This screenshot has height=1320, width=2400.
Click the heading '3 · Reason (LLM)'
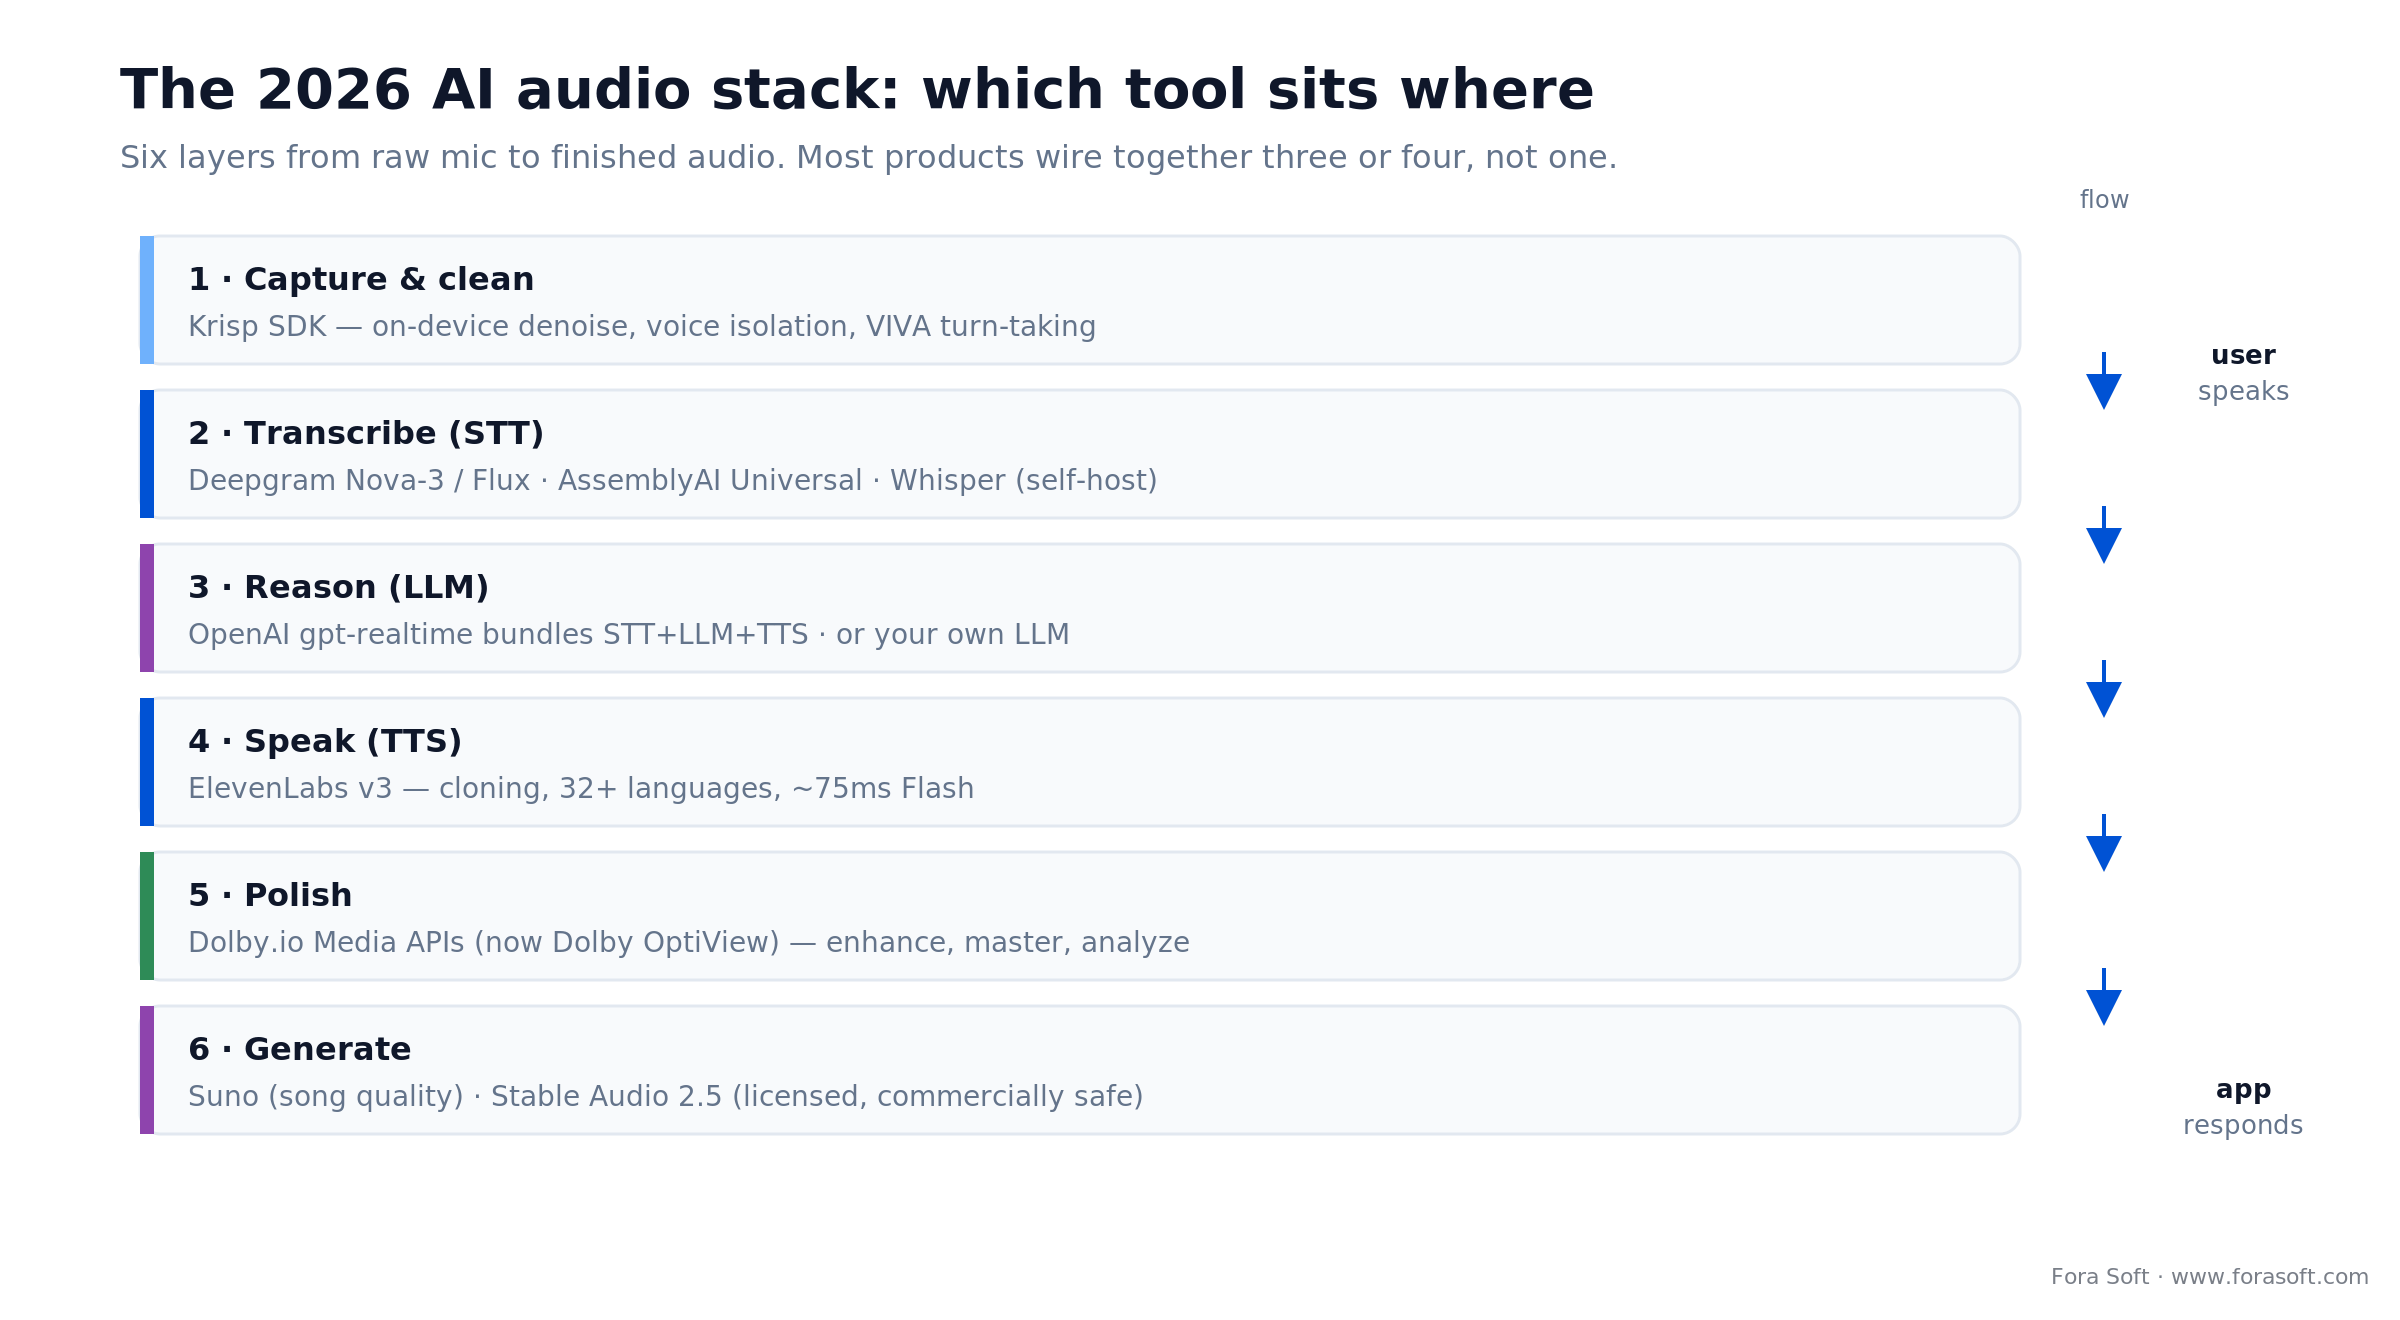(338, 588)
